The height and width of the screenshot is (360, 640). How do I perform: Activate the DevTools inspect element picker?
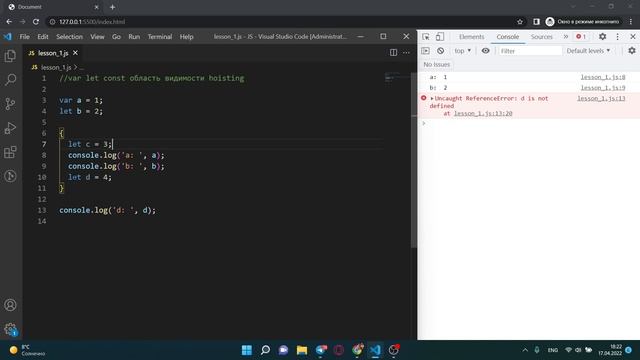(426, 37)
